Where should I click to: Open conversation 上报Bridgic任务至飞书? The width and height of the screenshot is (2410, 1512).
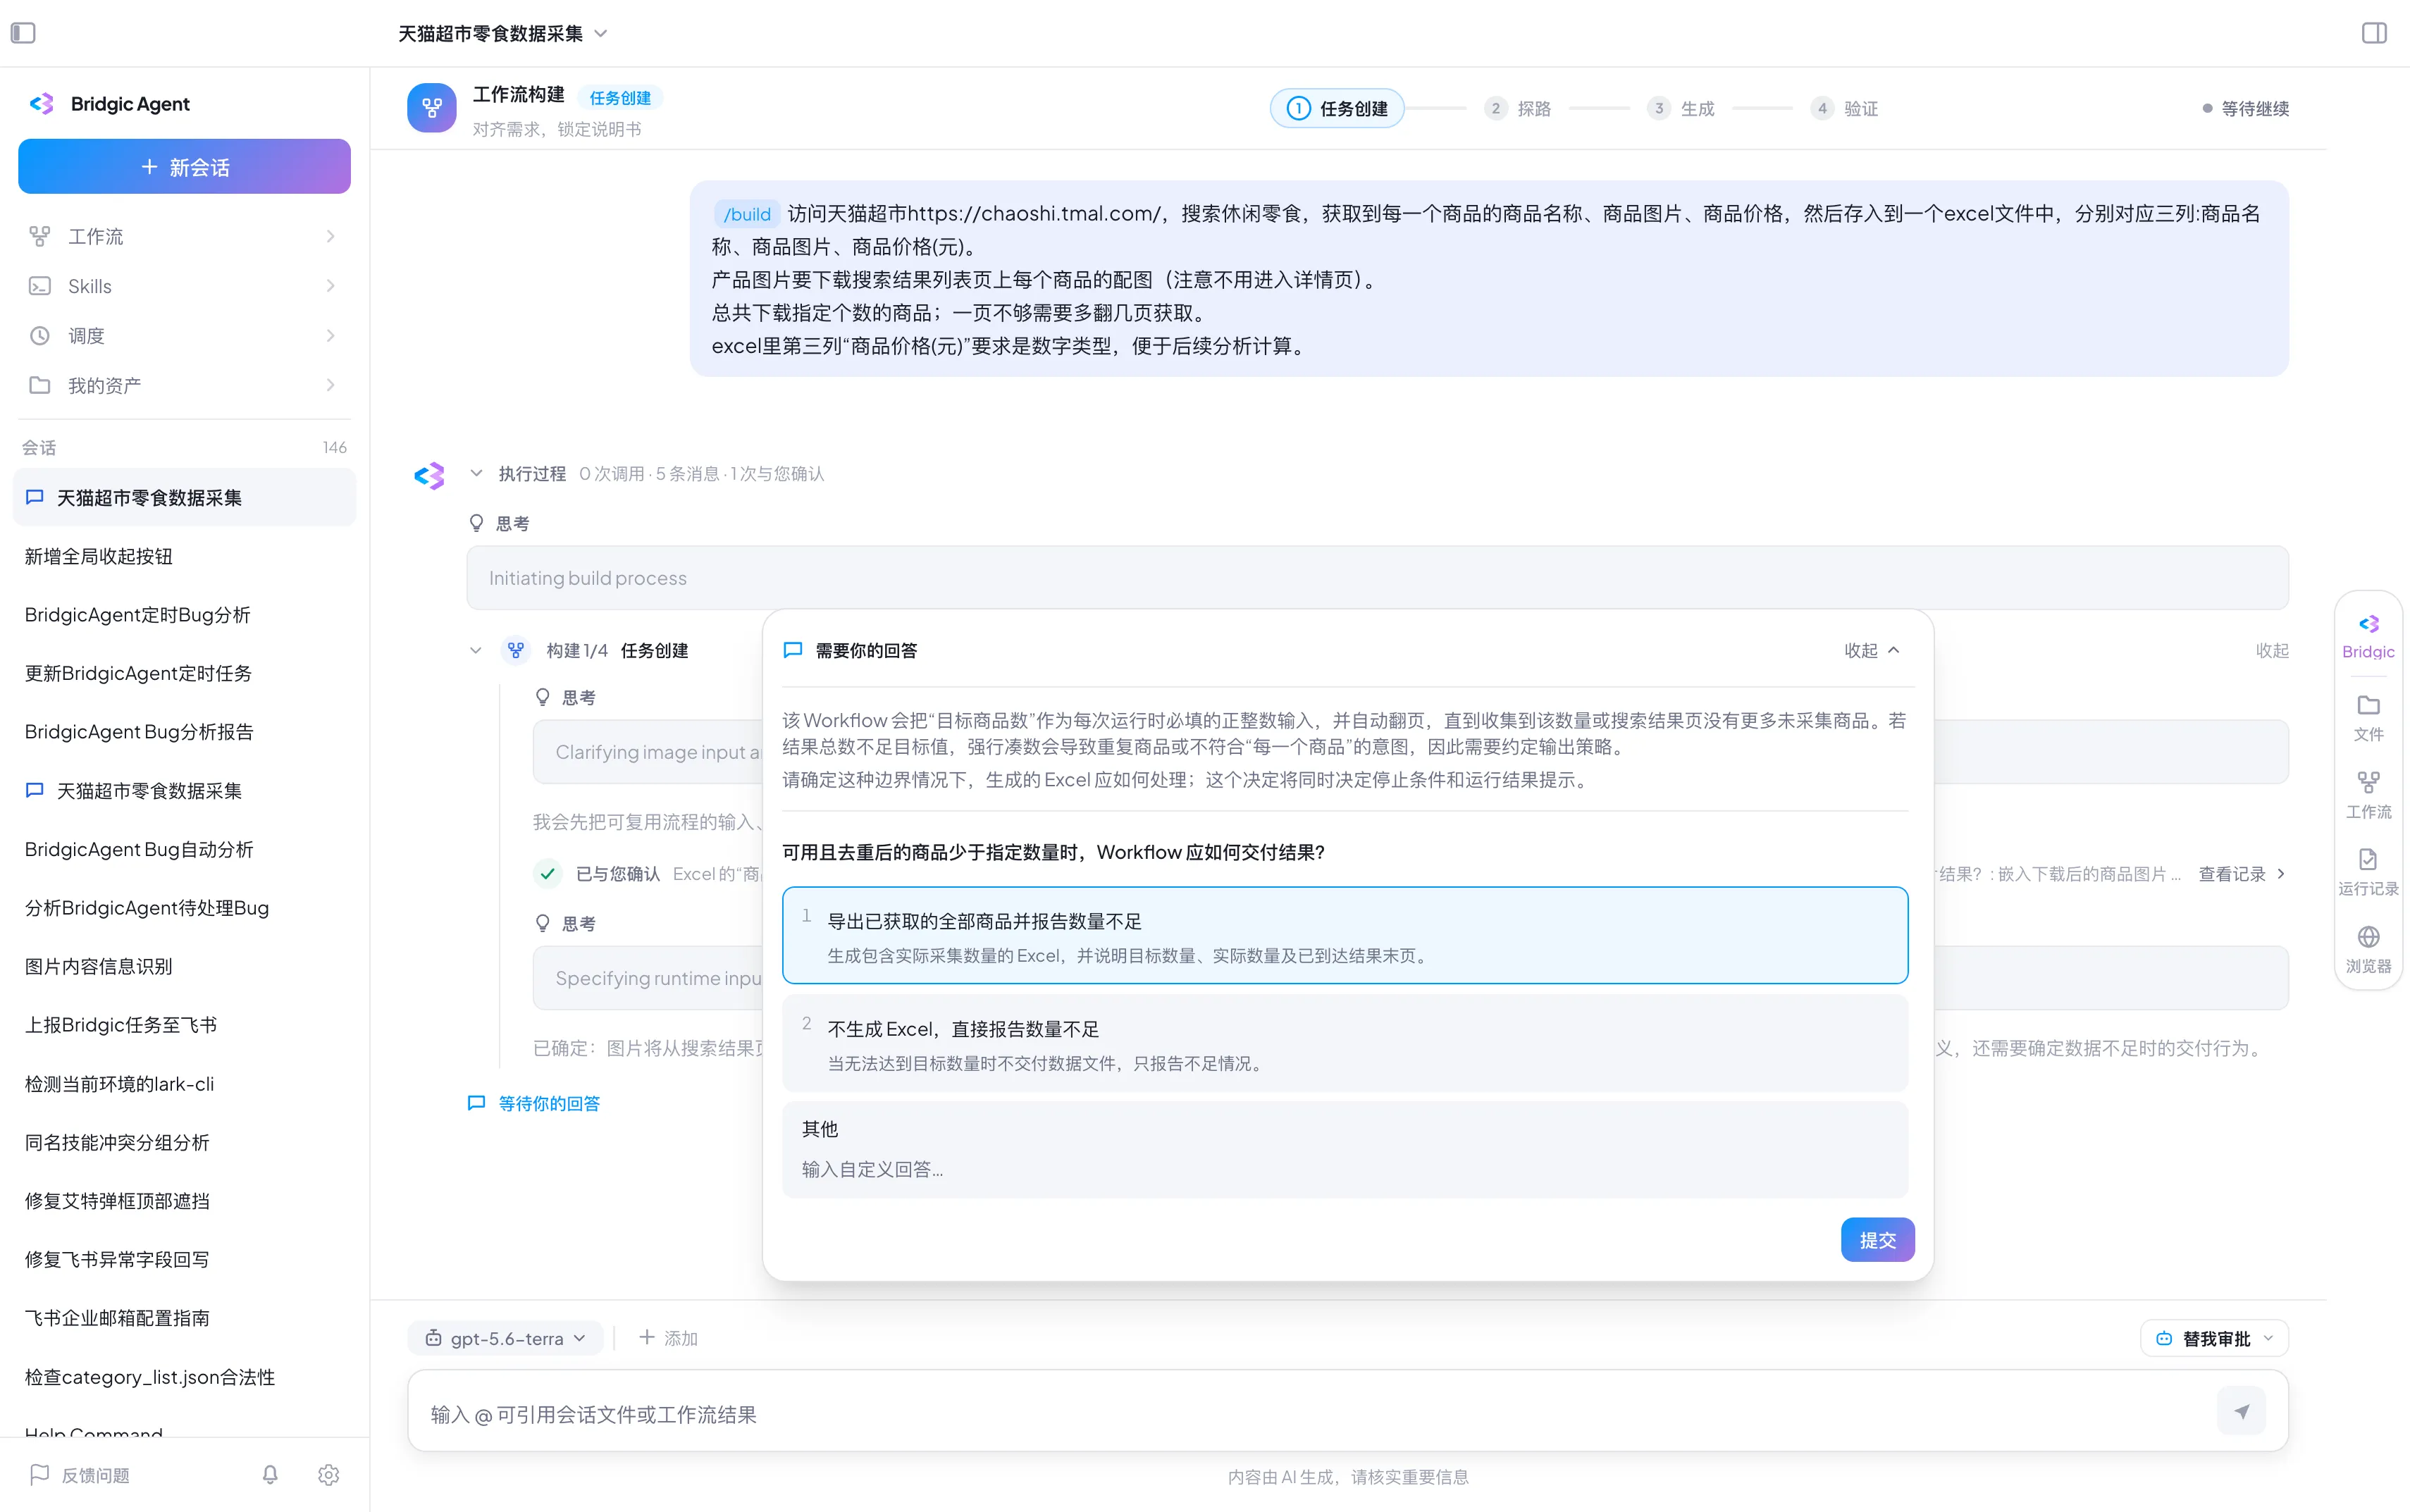point(184,1024)
